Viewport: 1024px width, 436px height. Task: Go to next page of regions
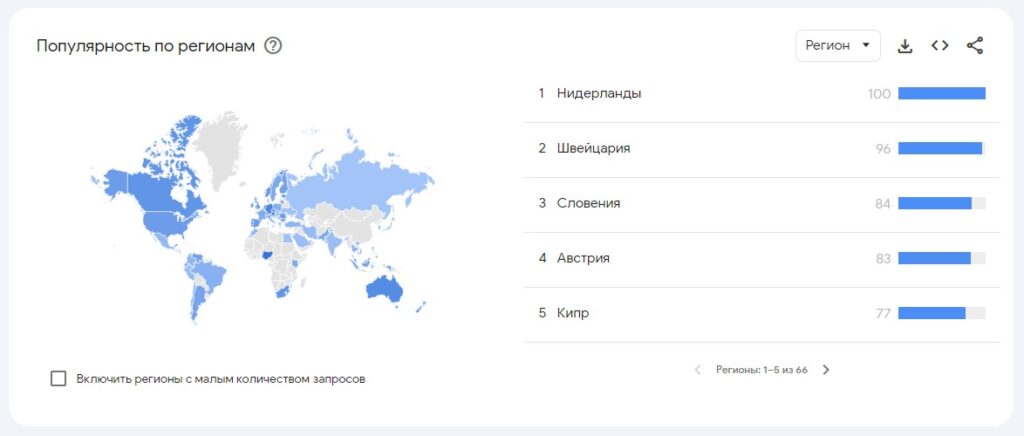(x=826, y=370)
